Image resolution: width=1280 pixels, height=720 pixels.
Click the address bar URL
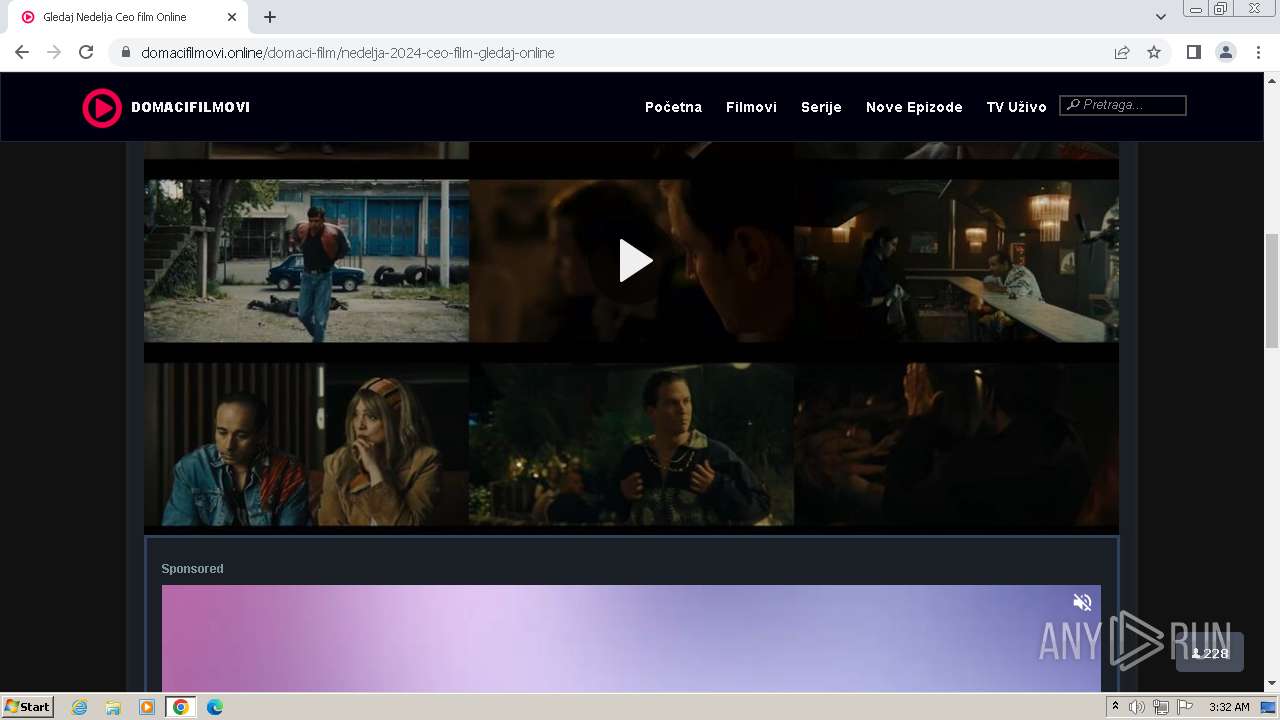pyautogui.click(x=348, y=53)
